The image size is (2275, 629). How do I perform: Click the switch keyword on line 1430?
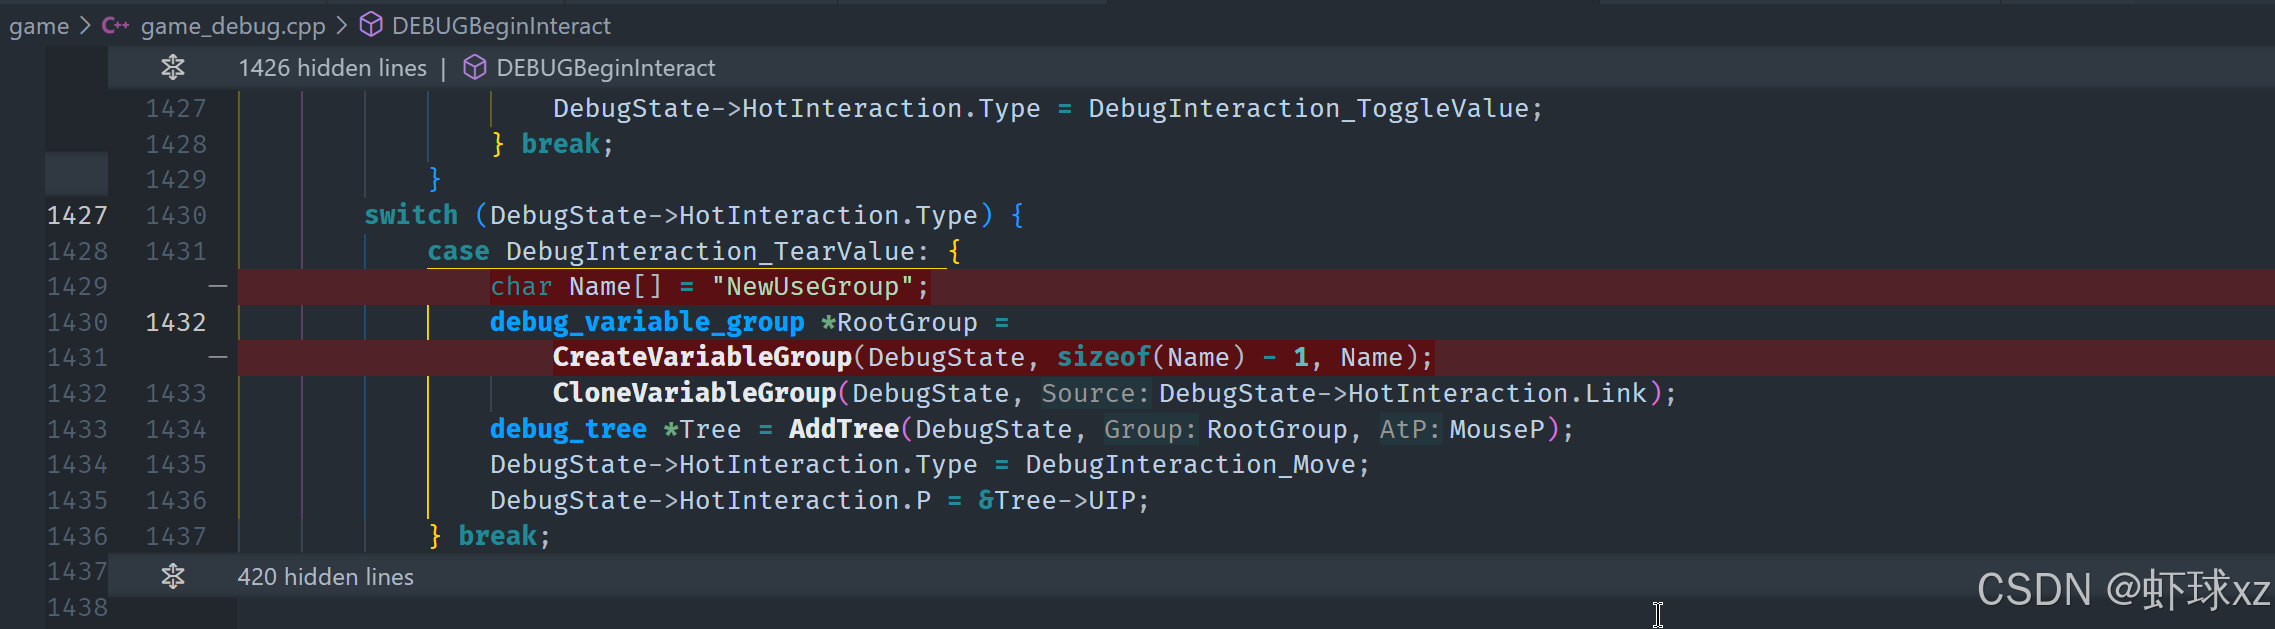click(411, 215)
